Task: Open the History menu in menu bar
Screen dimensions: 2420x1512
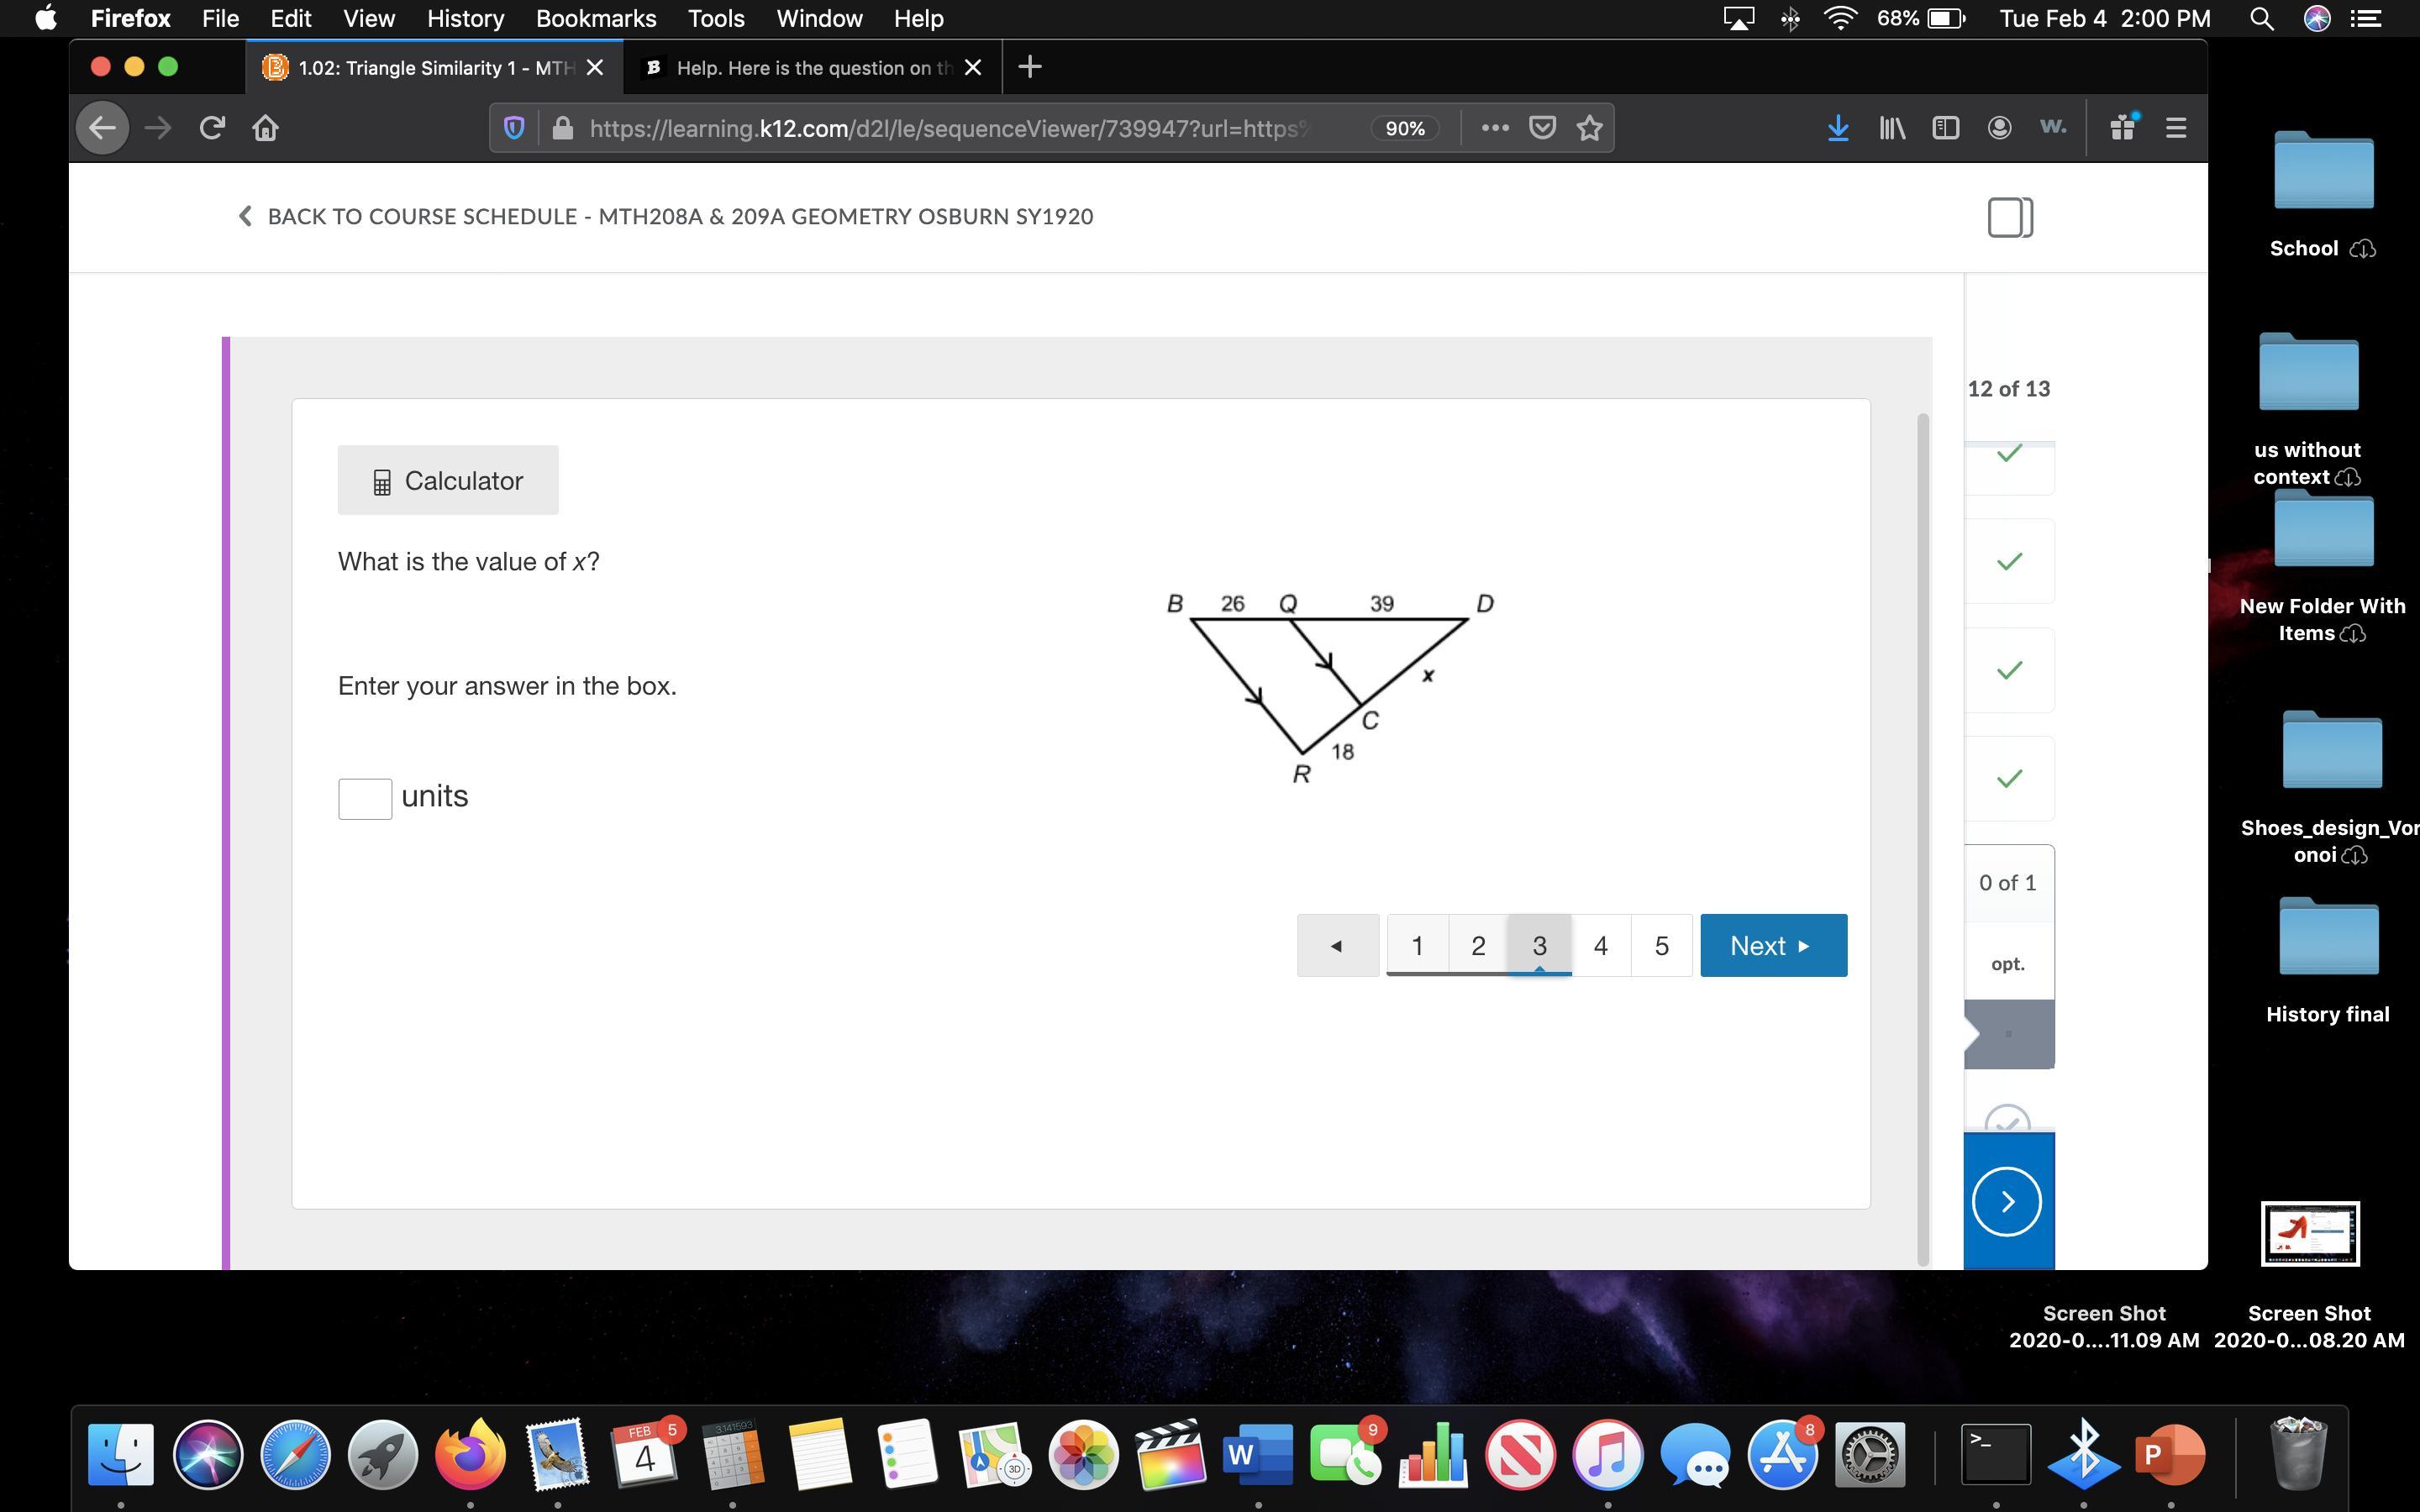Action: point(465,19)
